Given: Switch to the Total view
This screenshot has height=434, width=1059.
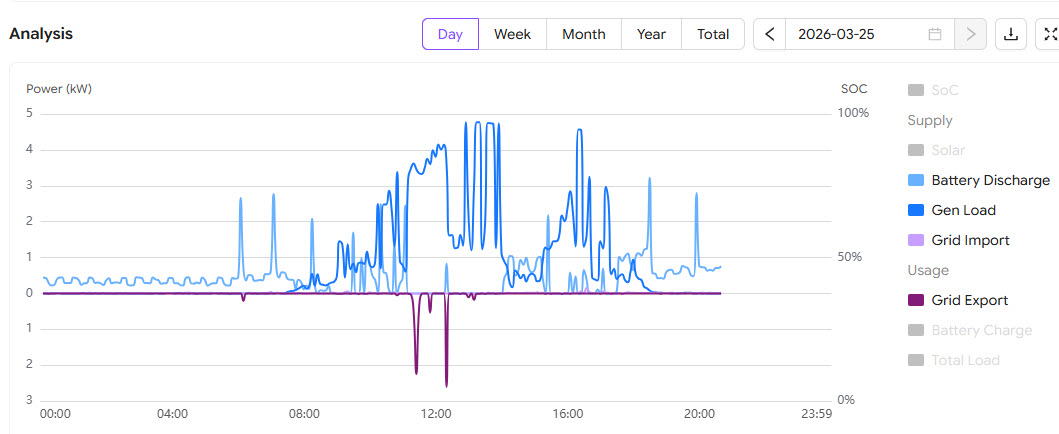Looking at the screenshot, I should pos(713,34).
